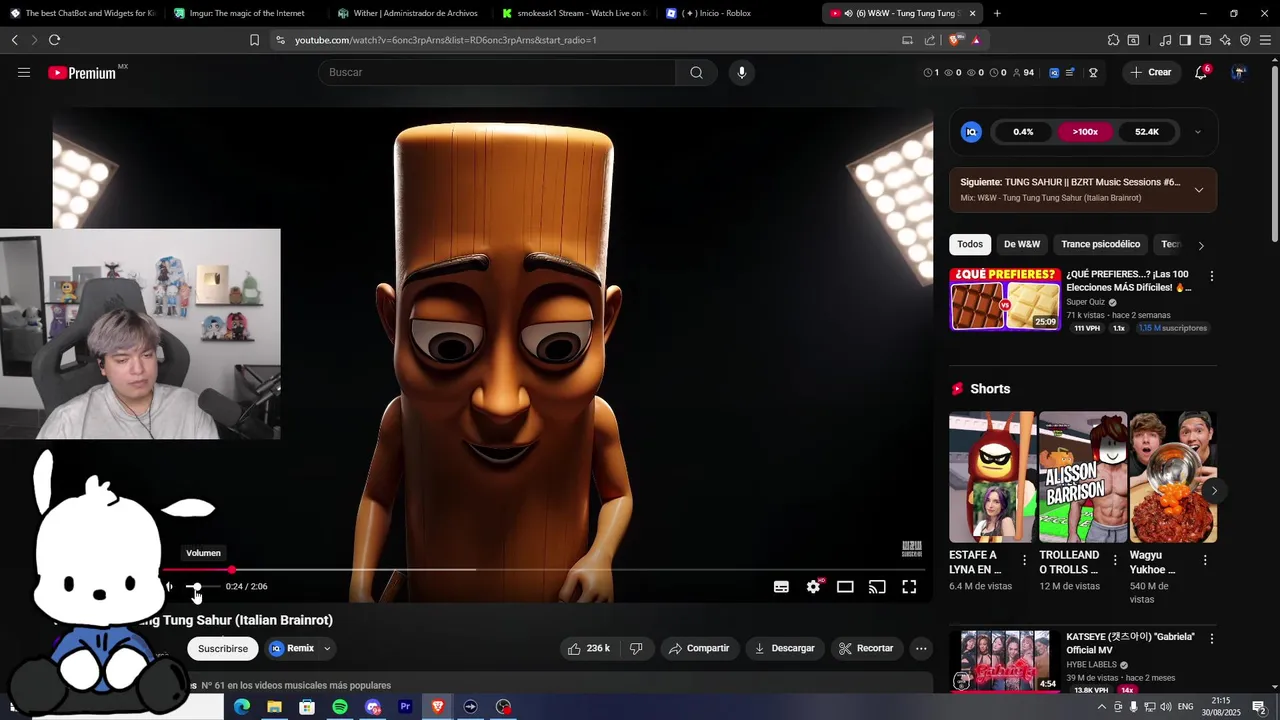The image size is (1280, 720).
Task: Open Brave Rewards triangle icon
Action: 976,40
